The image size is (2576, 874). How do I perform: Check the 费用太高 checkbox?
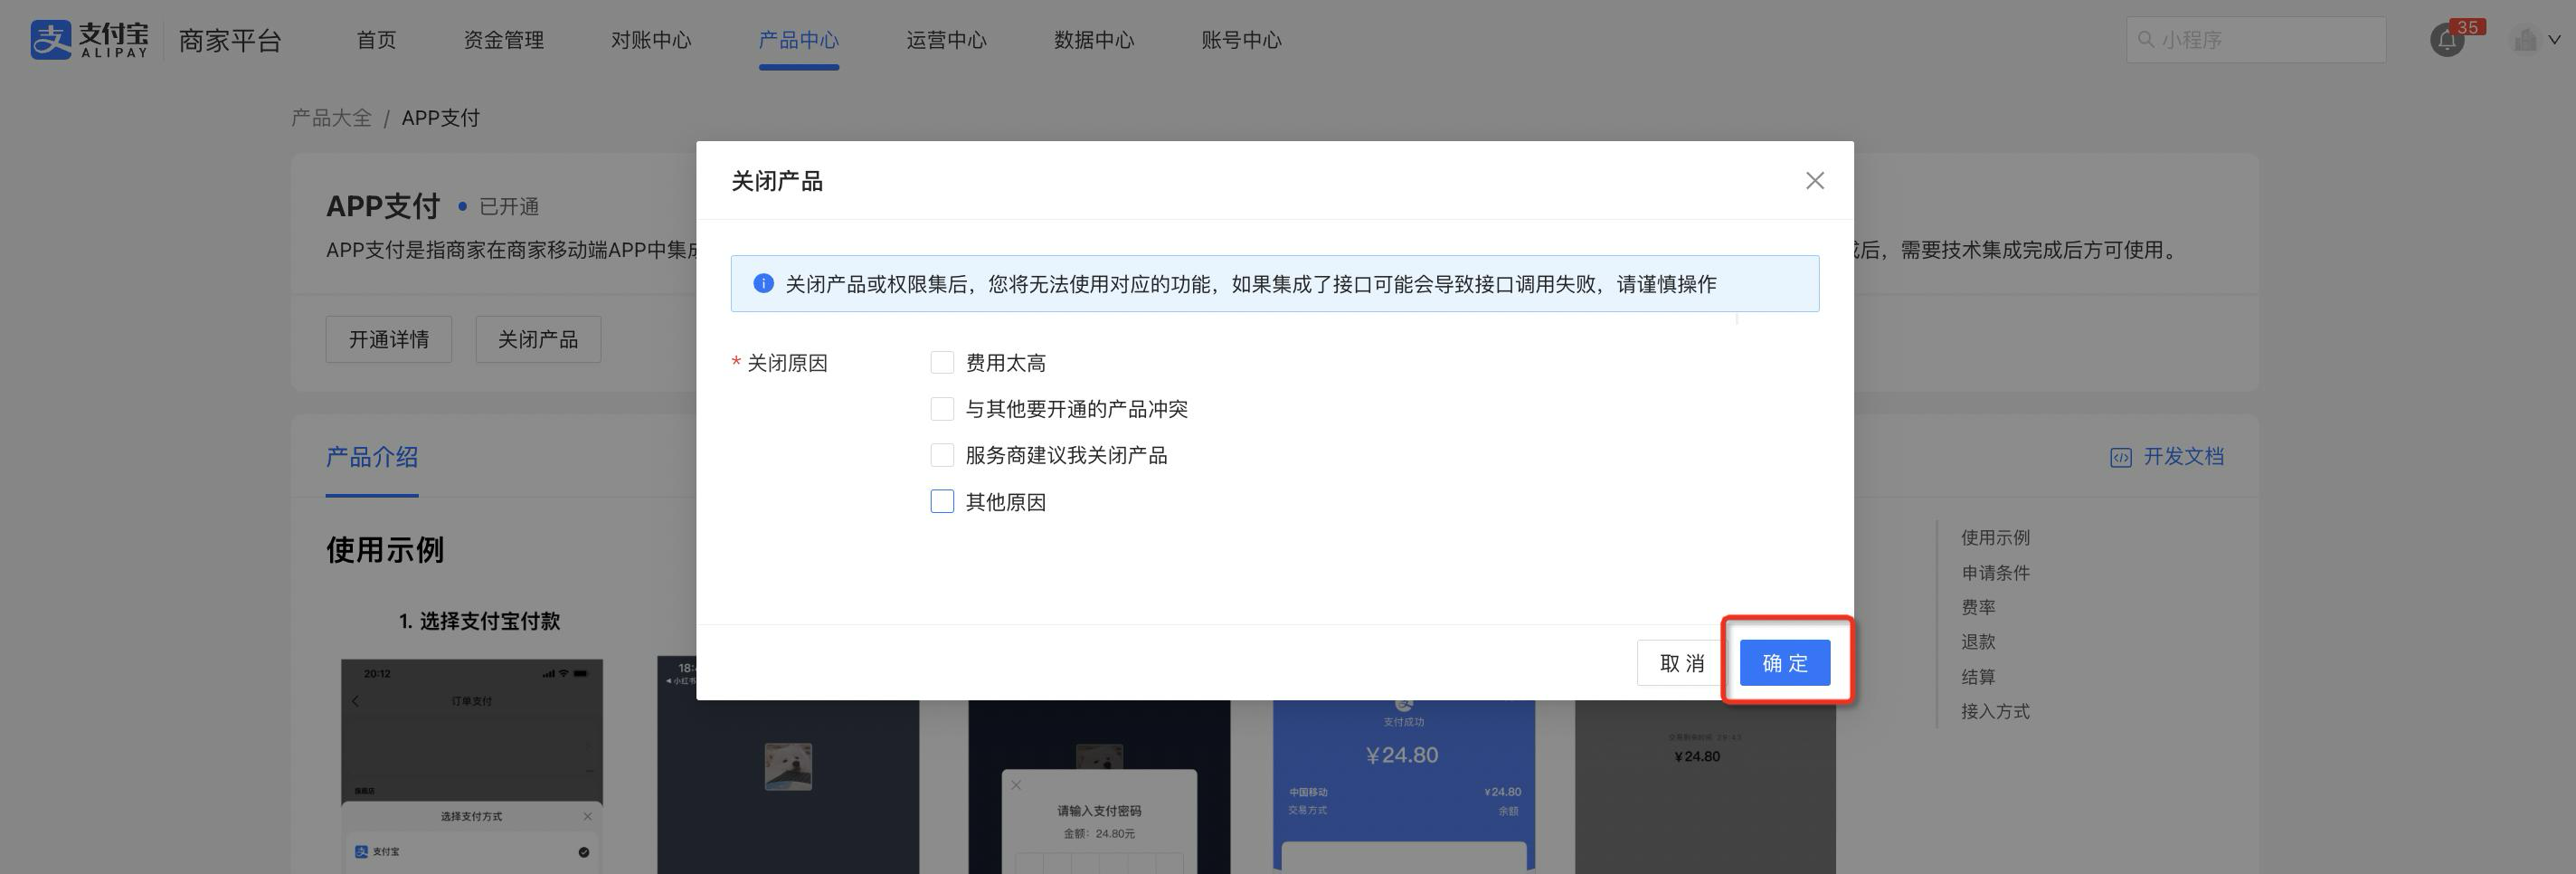click(x=942, y=363)
